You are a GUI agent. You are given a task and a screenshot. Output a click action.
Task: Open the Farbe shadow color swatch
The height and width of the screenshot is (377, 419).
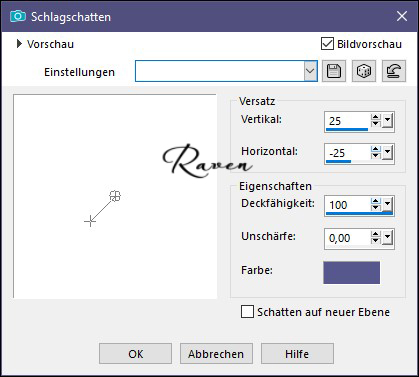pos(351,272)
